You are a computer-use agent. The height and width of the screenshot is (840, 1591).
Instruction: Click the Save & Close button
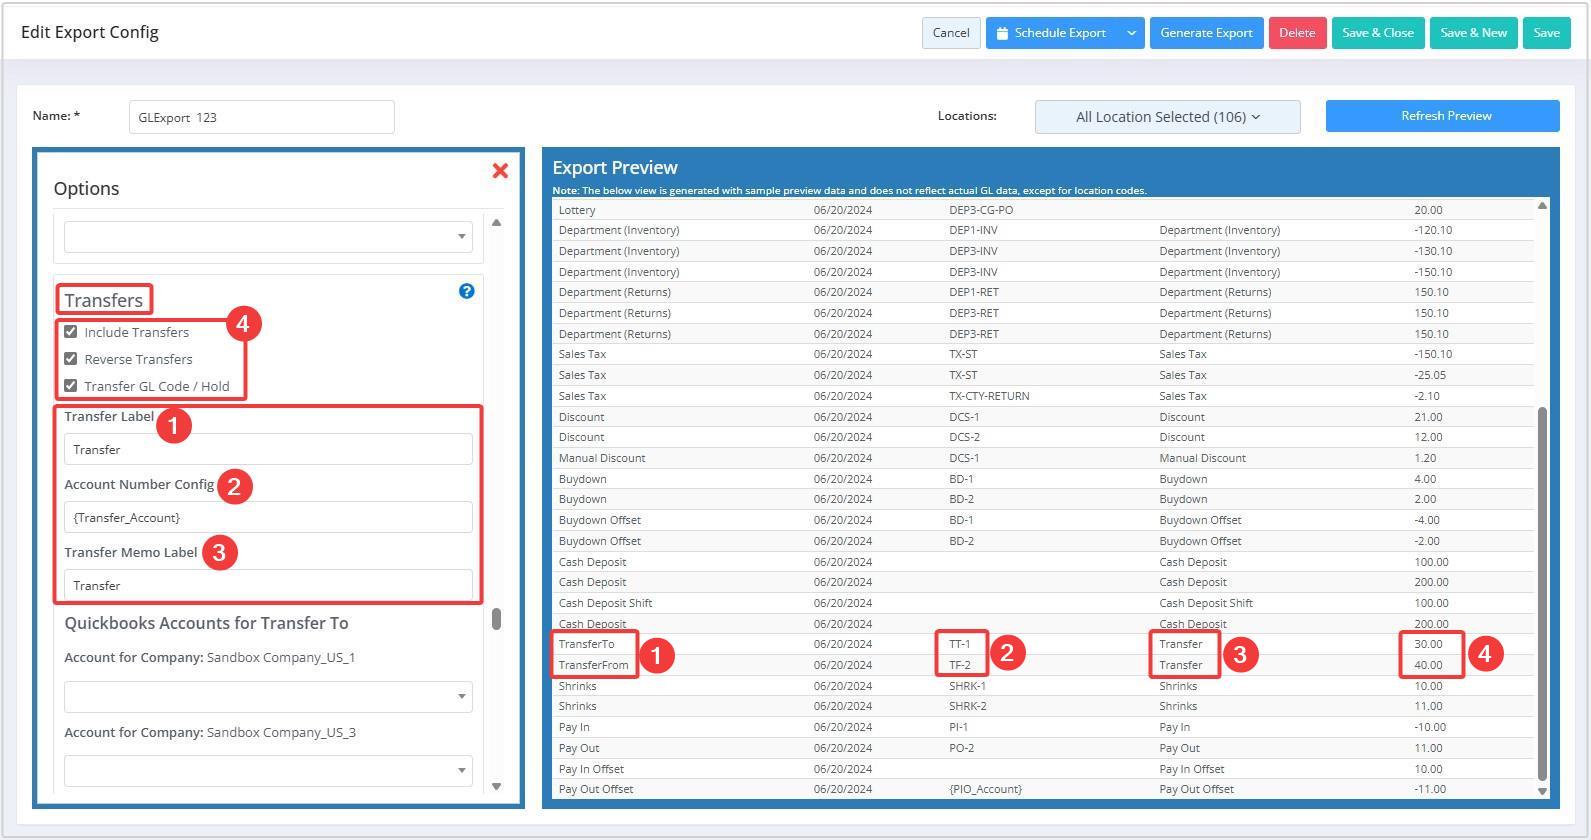(1377, 33)
